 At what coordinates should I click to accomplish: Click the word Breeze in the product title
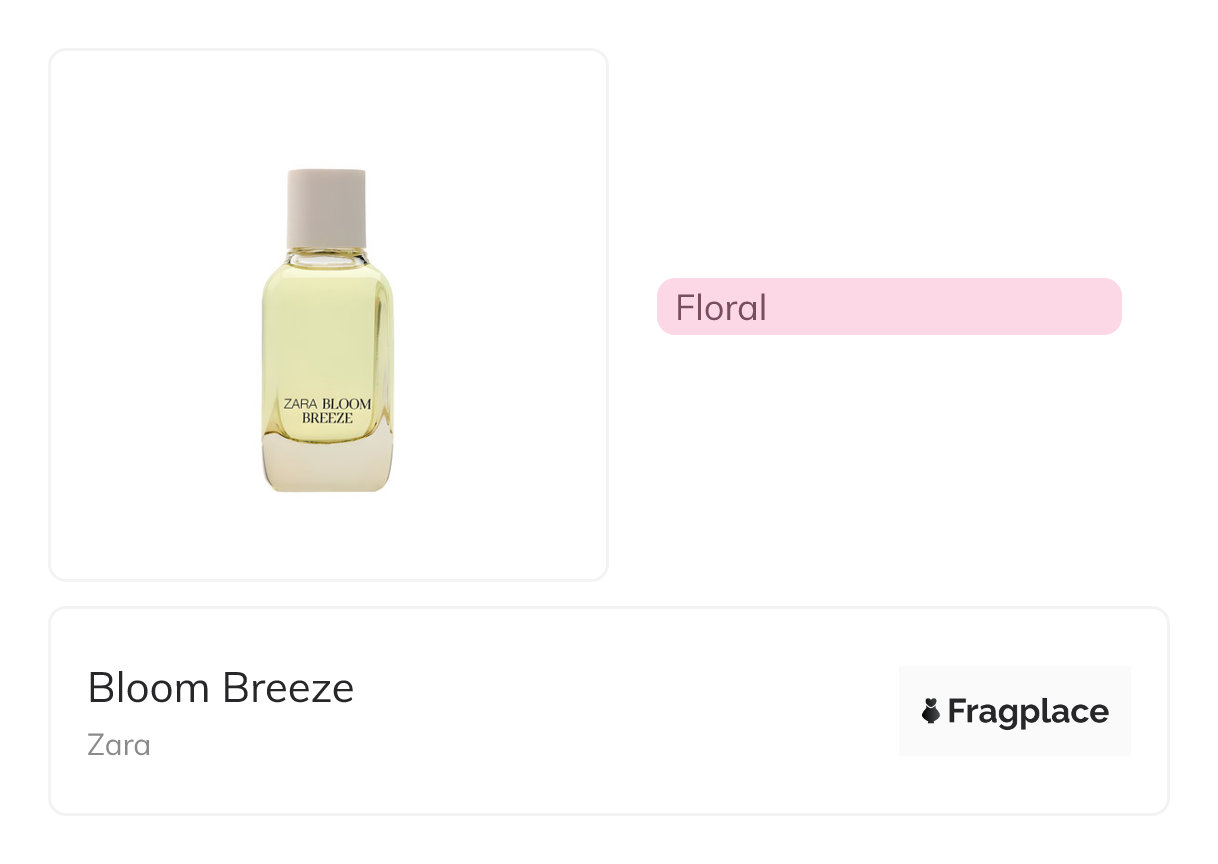click(288, 688)
